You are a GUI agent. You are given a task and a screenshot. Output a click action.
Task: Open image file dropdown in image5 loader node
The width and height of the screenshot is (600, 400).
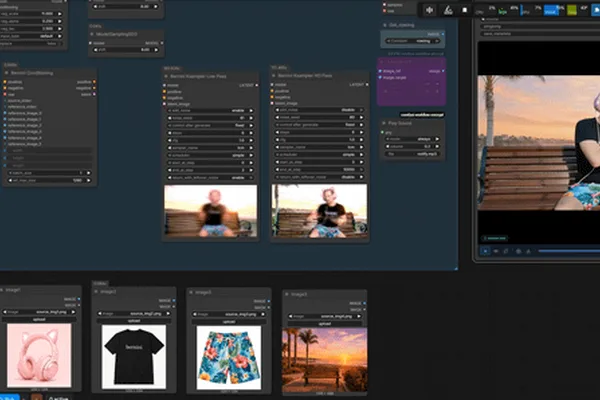tap(324, 317)
